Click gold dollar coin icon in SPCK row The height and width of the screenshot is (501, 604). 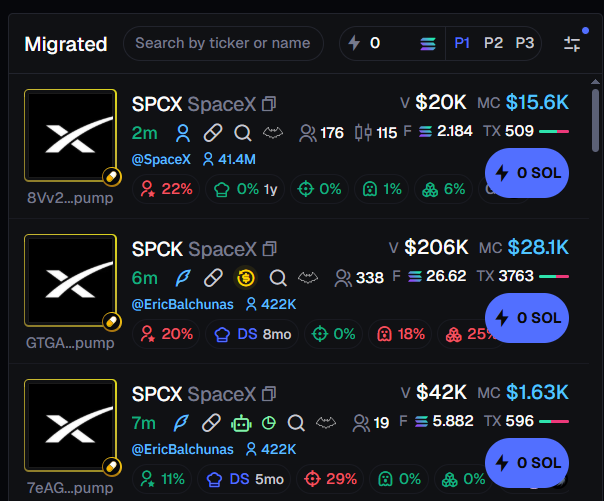245,278
